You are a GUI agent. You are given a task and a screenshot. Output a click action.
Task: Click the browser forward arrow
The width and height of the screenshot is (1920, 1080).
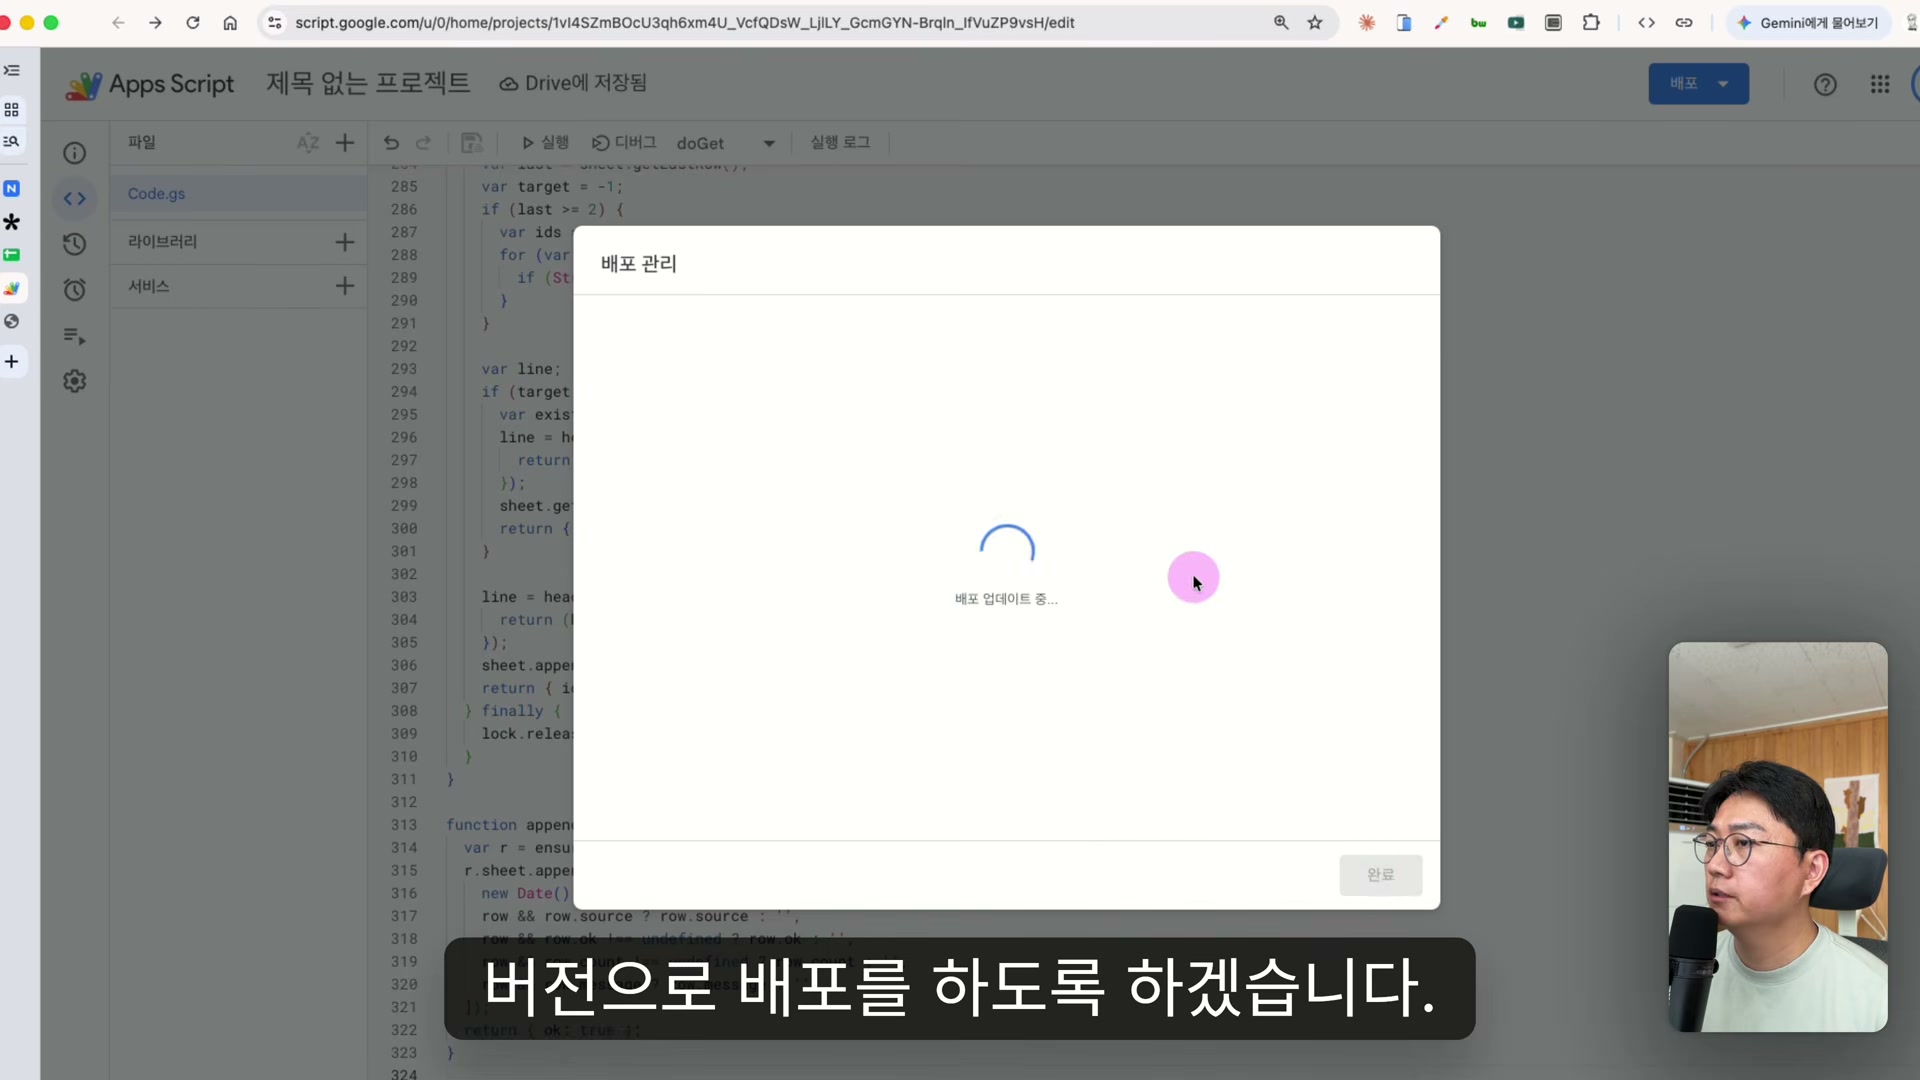pyautogui.click(x=155, y=22)
